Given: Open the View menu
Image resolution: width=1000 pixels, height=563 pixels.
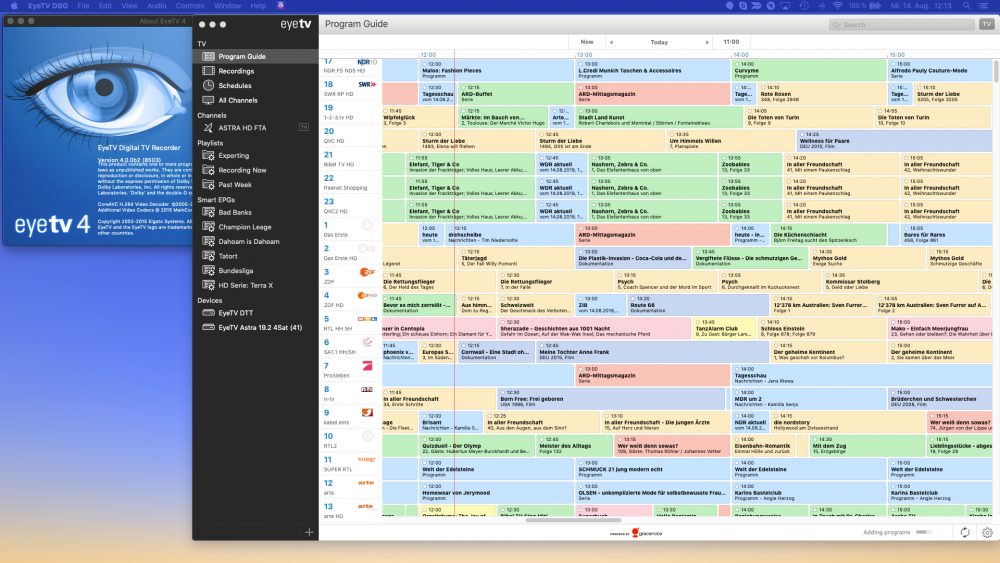Looking at the screenshot, I should click(129, 6).
